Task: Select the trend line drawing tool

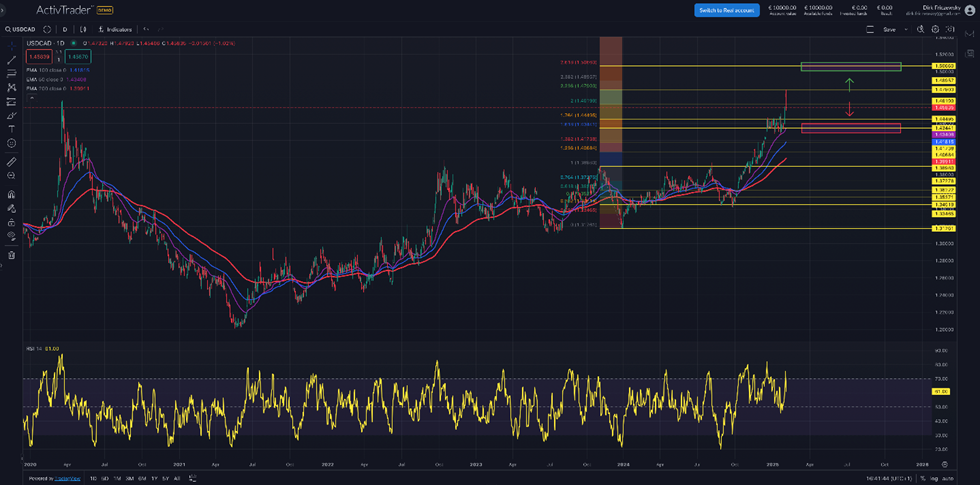Action: point(11,59)
